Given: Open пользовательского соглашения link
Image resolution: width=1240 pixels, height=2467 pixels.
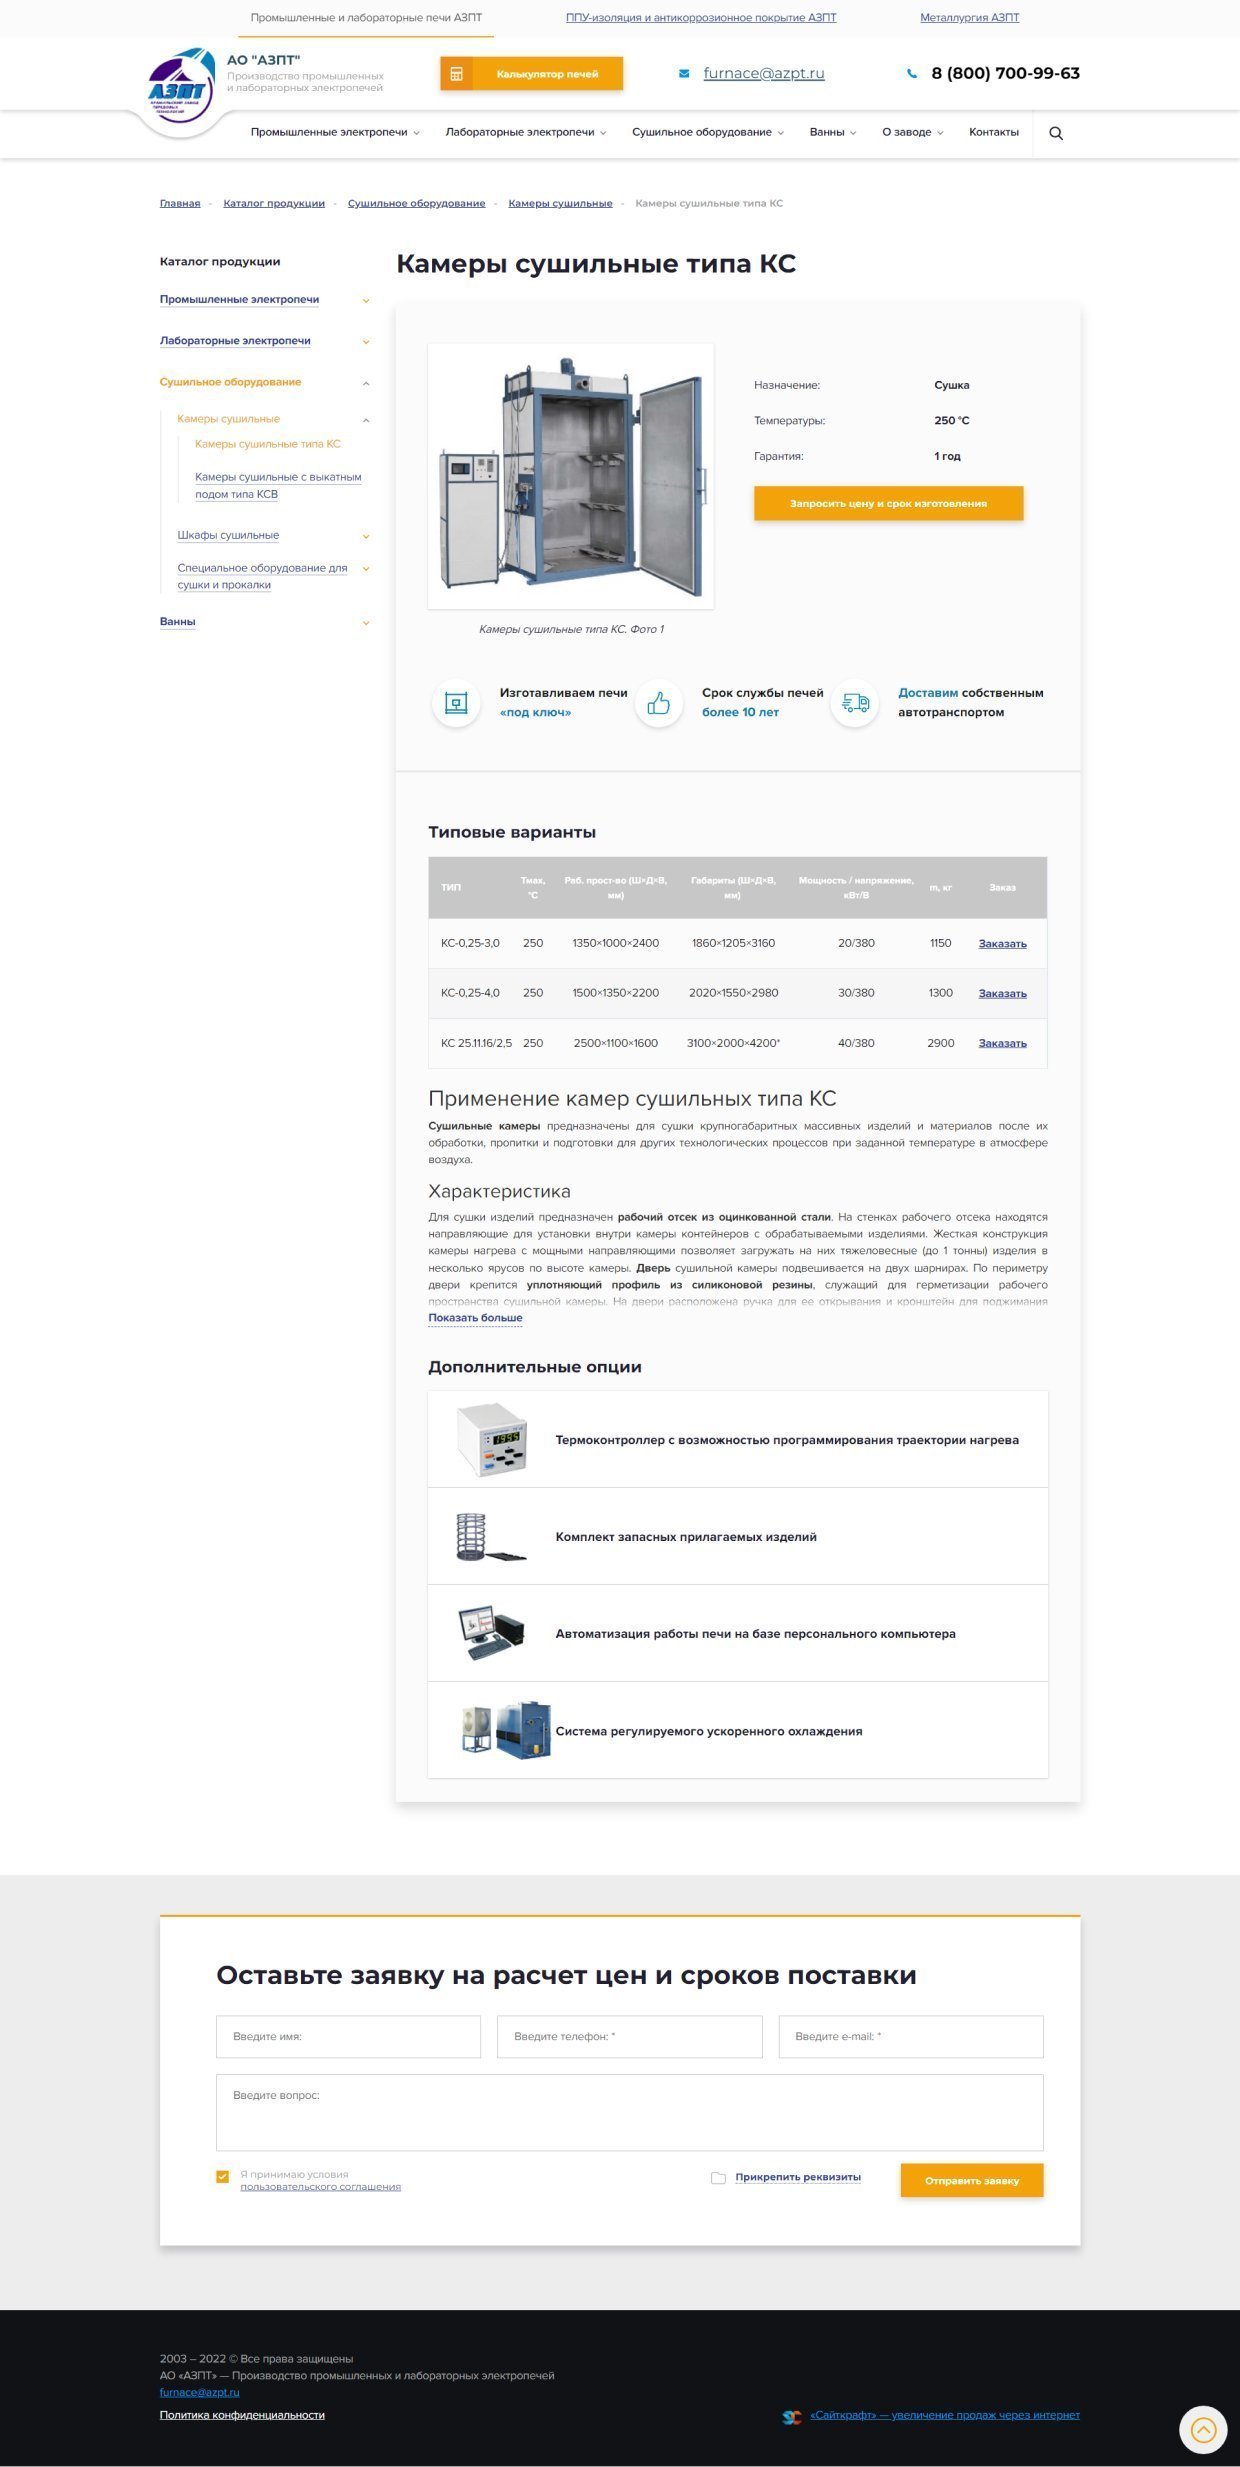Looking at the screenshot, I should [320, 2187].
